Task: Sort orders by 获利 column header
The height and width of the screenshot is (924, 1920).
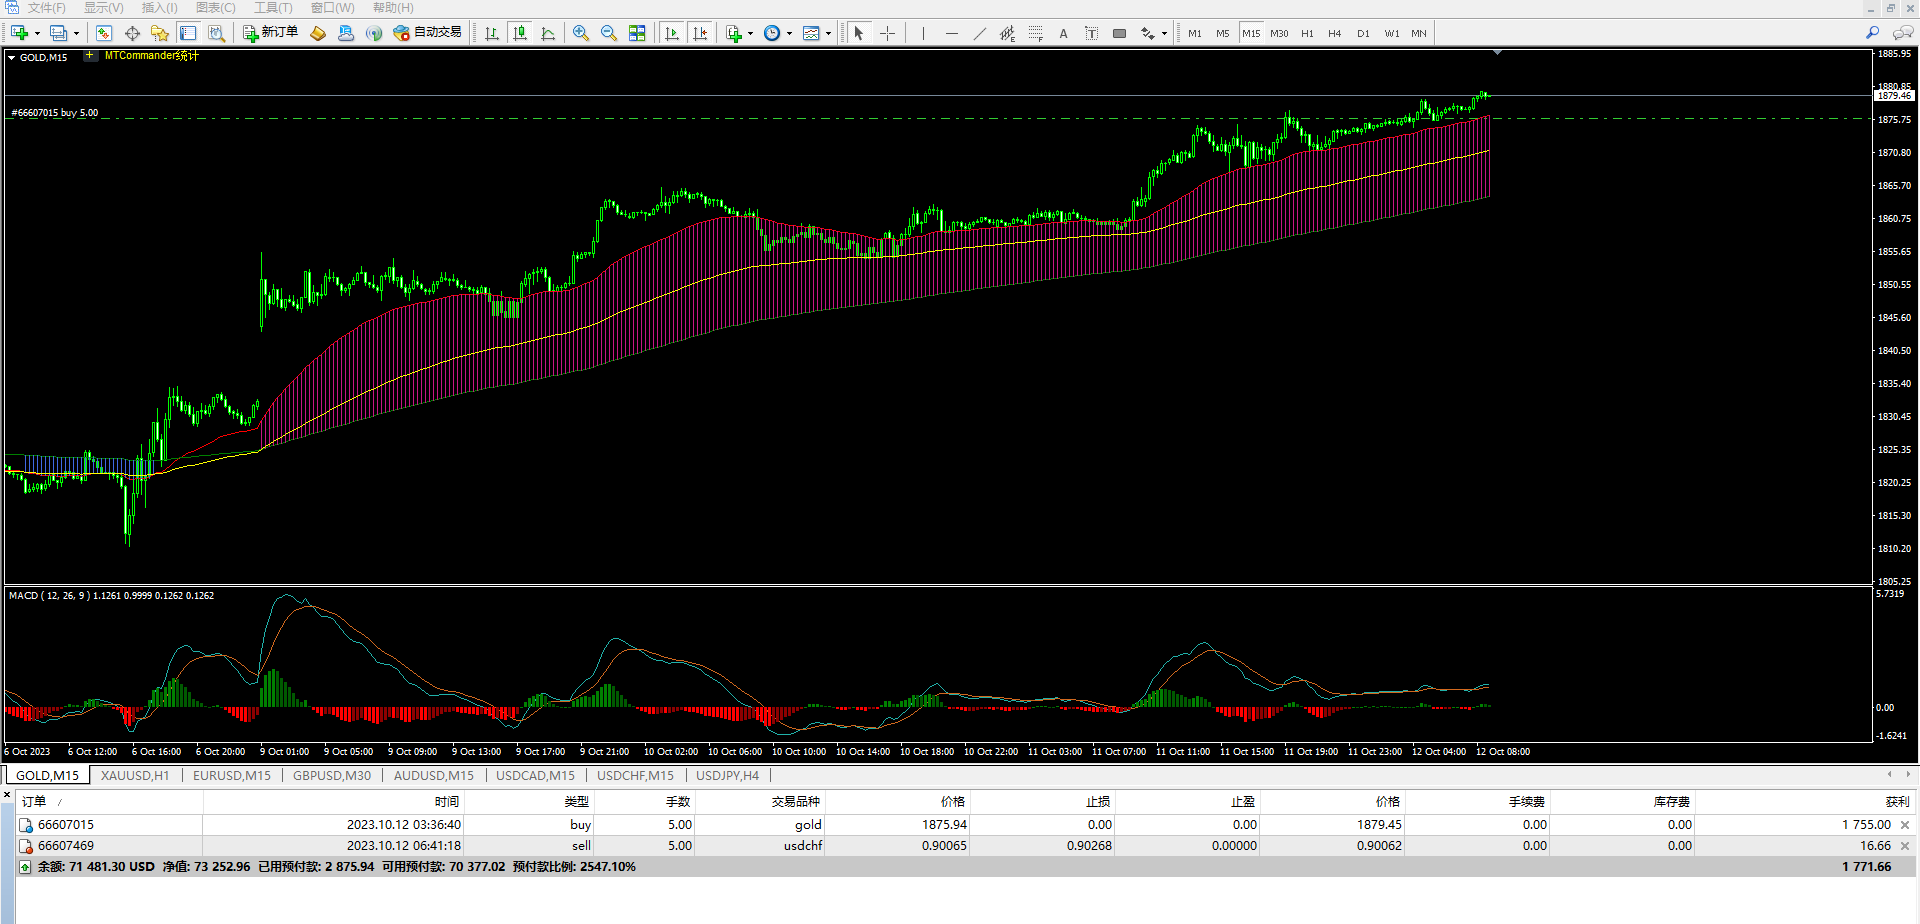Action: point(1806,802)
